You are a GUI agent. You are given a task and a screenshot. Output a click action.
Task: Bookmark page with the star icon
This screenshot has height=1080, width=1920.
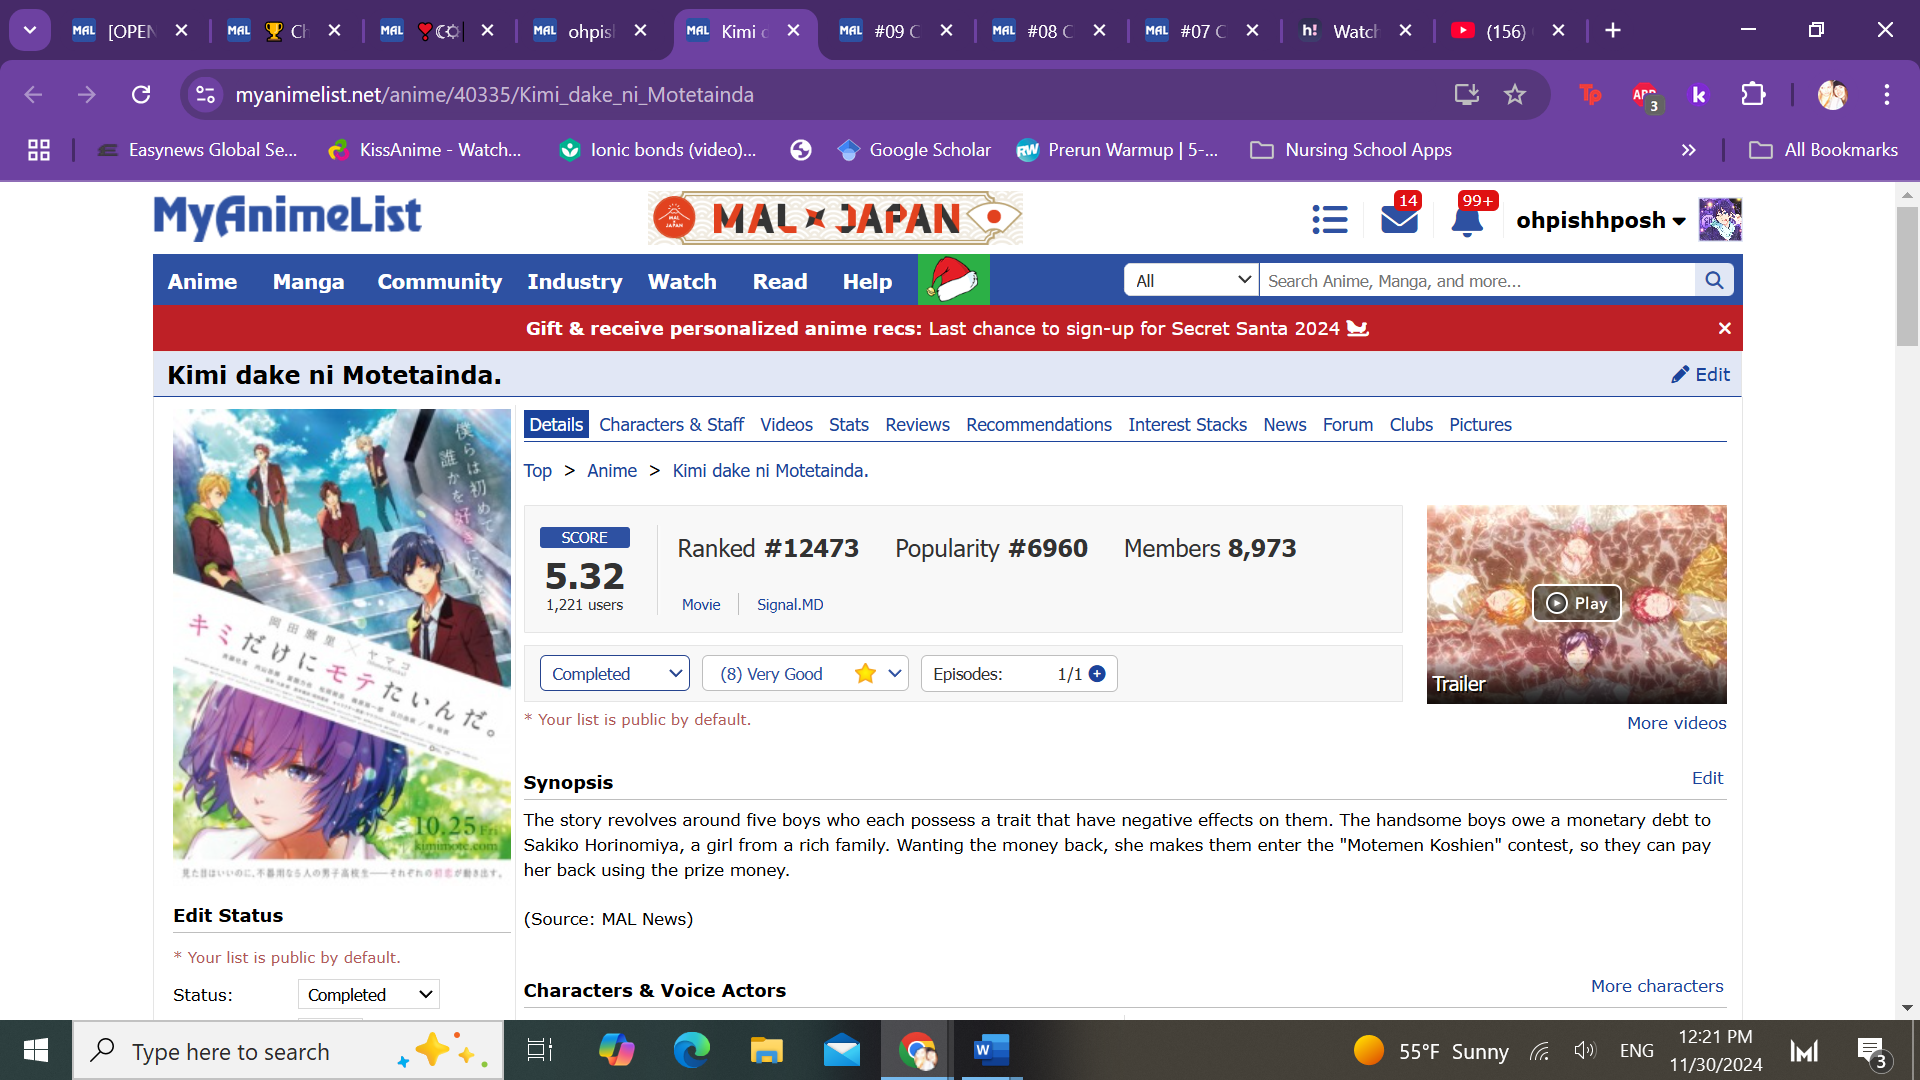tap(1514, 95)
